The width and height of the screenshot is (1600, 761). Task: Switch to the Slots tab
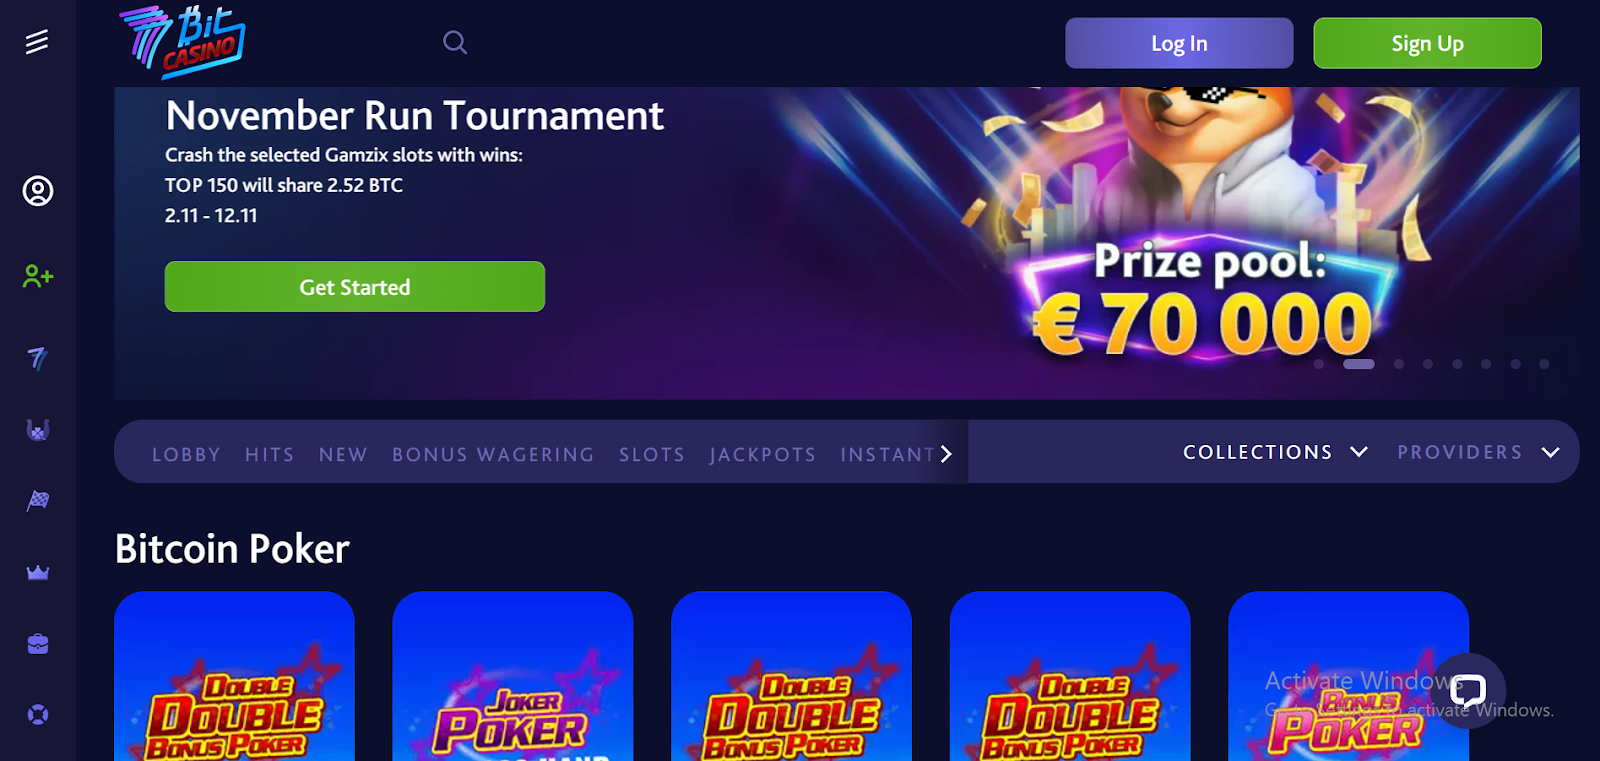click(x=652, y=455)
